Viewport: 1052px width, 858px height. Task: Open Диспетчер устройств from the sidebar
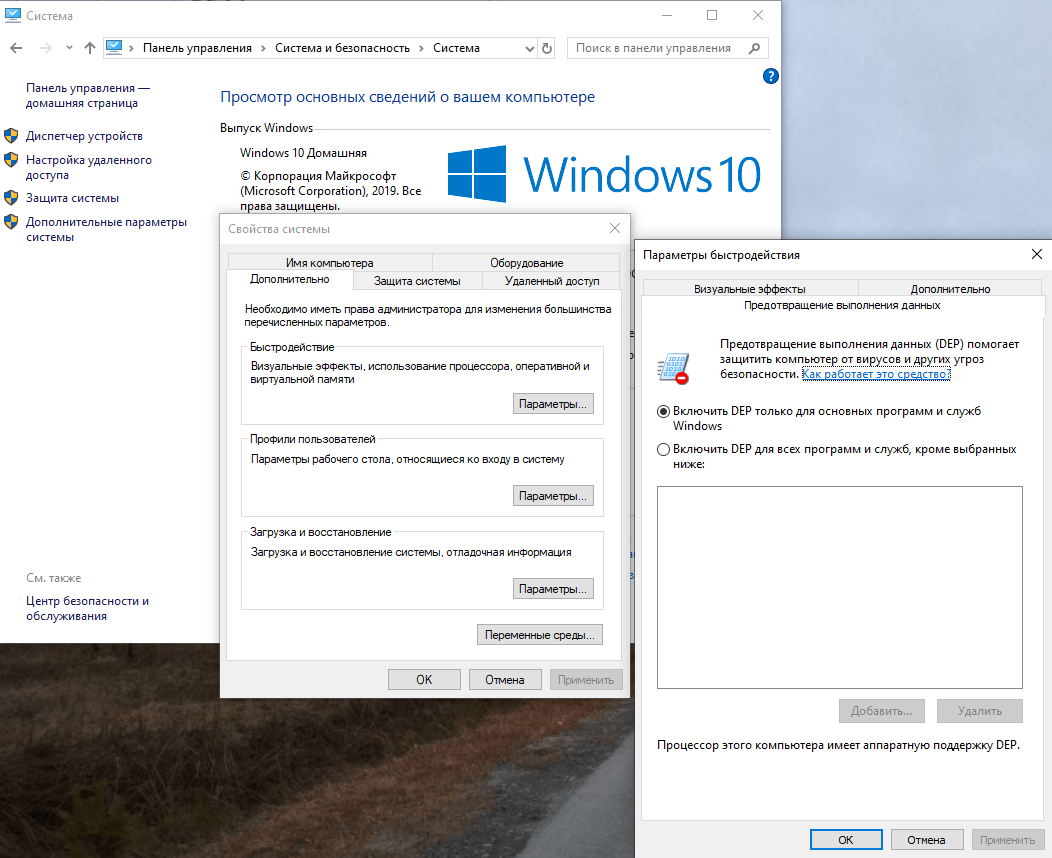[84, 136]
